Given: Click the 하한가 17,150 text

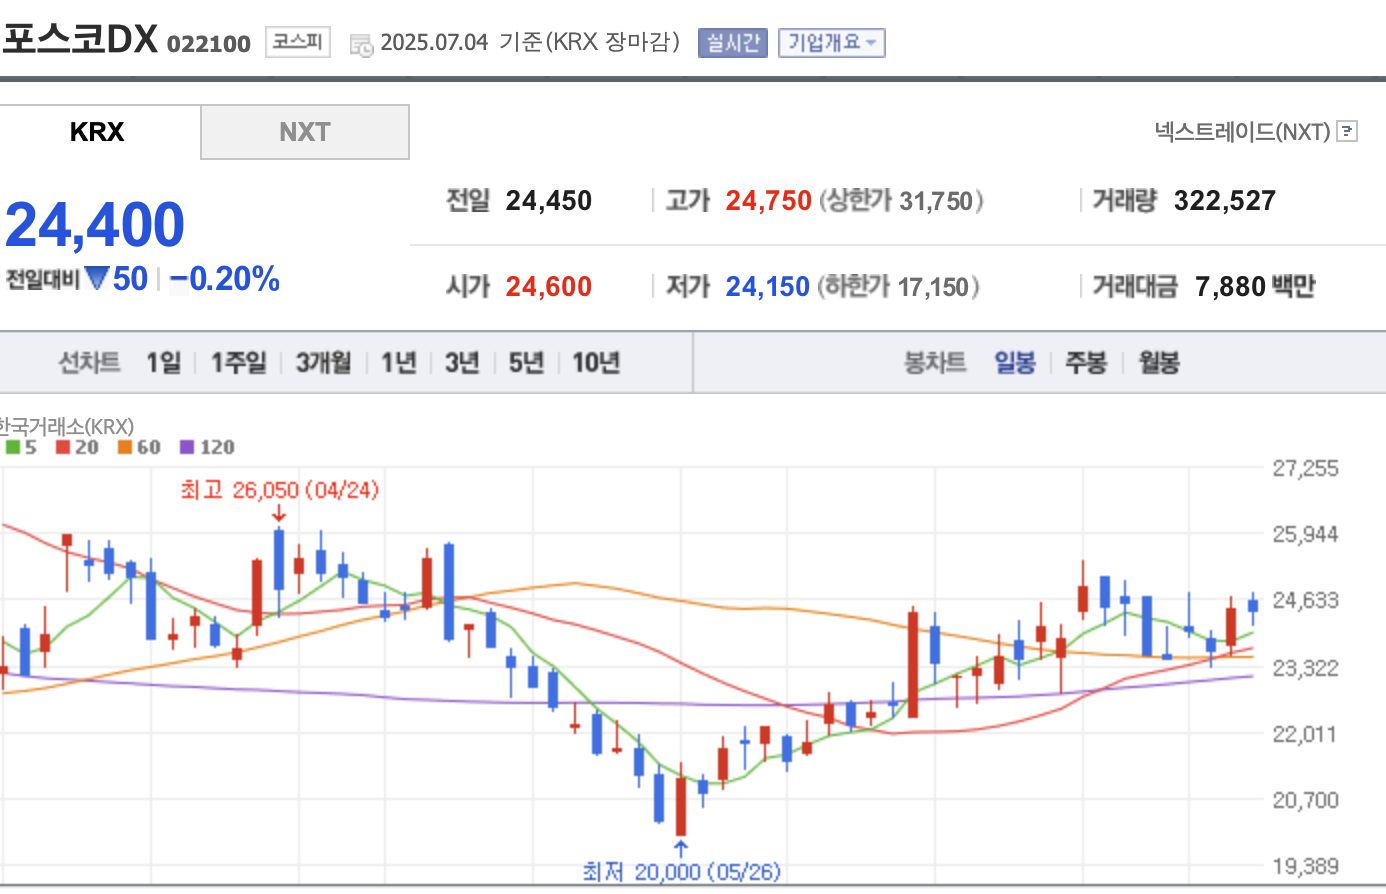Looking at the screenshot, I should coord(899,287).
